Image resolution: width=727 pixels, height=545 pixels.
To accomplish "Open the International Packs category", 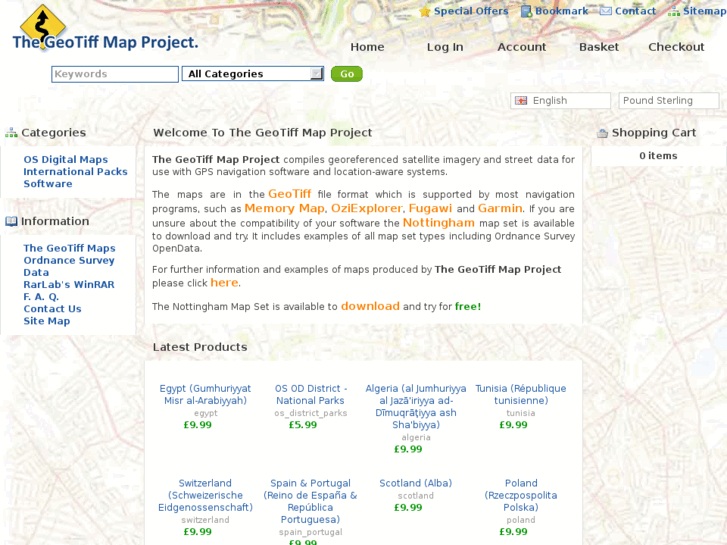I will coord(76,172).
